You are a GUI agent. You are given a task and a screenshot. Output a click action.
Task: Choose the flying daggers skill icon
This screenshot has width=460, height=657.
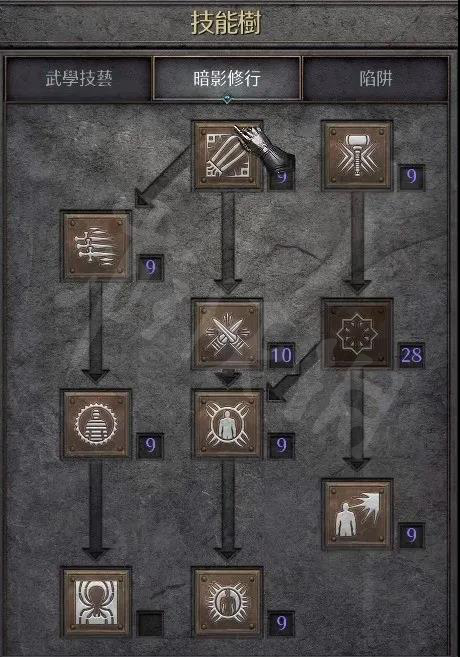(x=96, y=246)
